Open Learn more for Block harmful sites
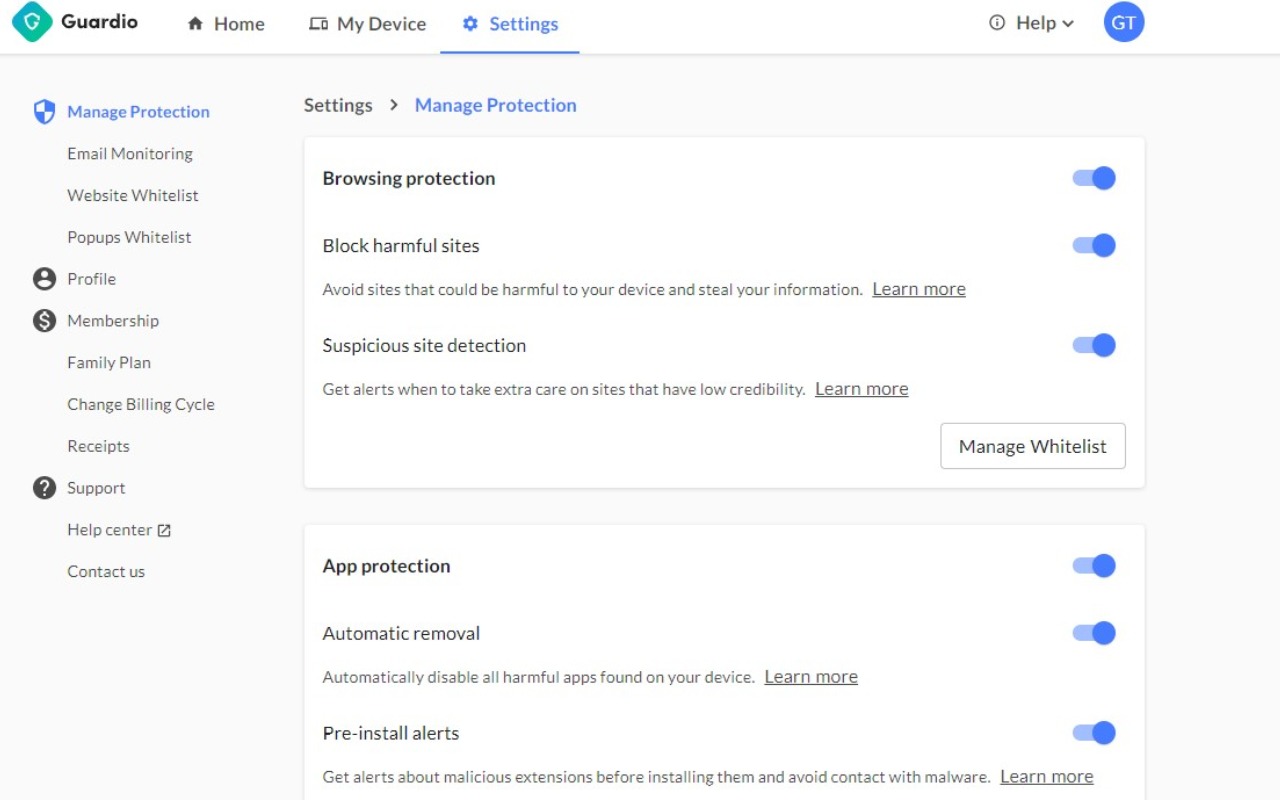Image resolution: width=1280 pixels, height=800 pixels. coord(918,289)
